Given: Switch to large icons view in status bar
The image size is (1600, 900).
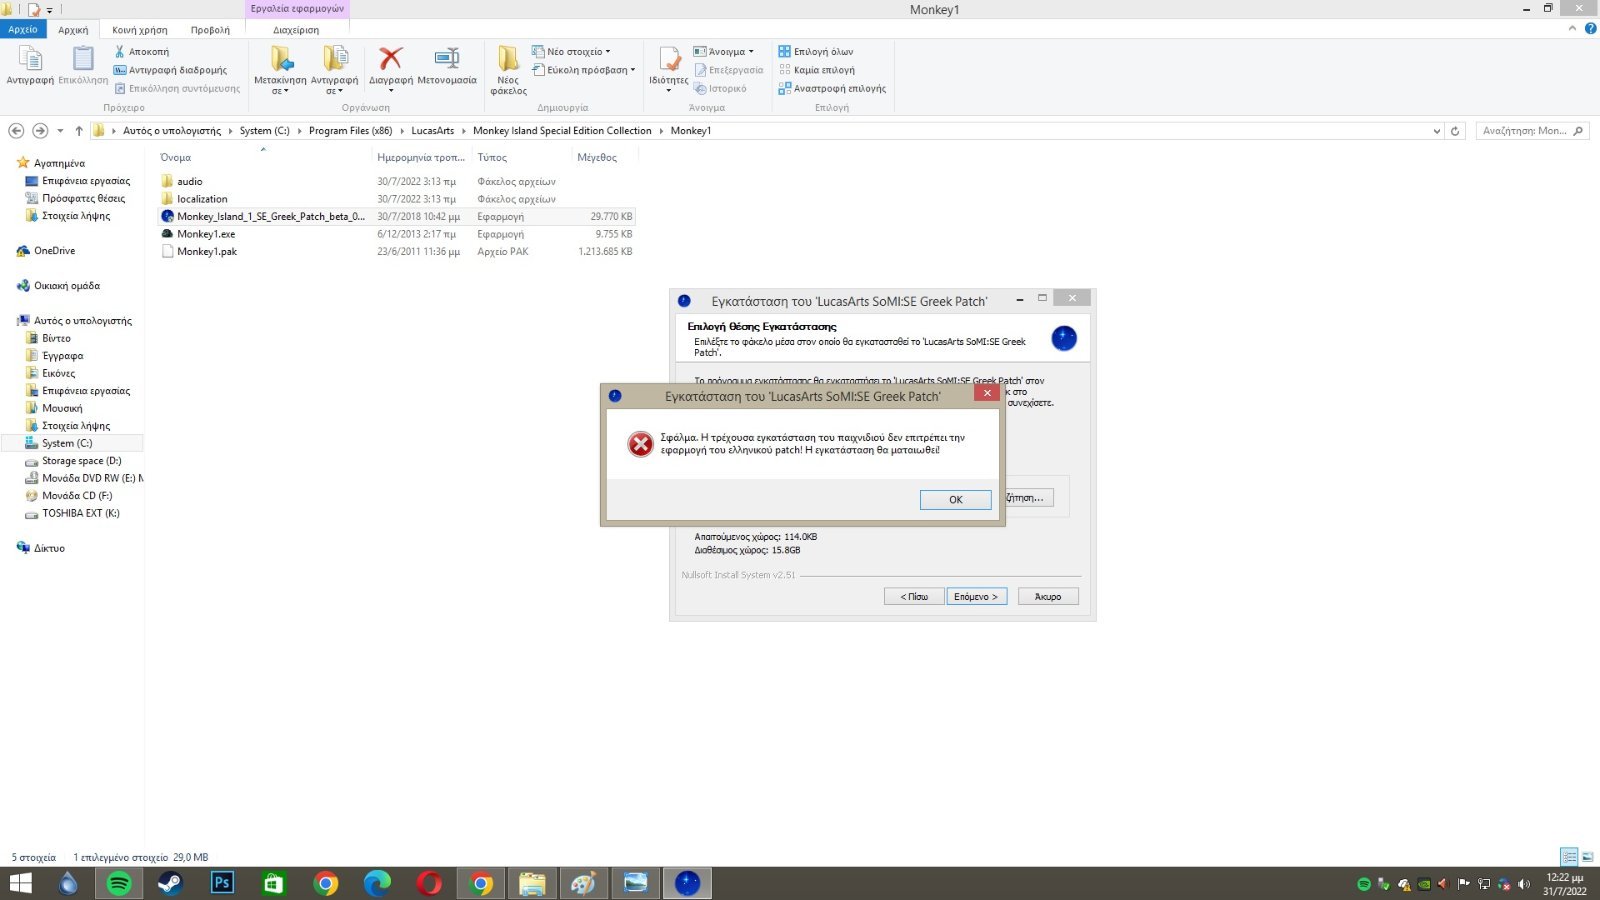Looking at the screenshot, I should coord(1587,857).
